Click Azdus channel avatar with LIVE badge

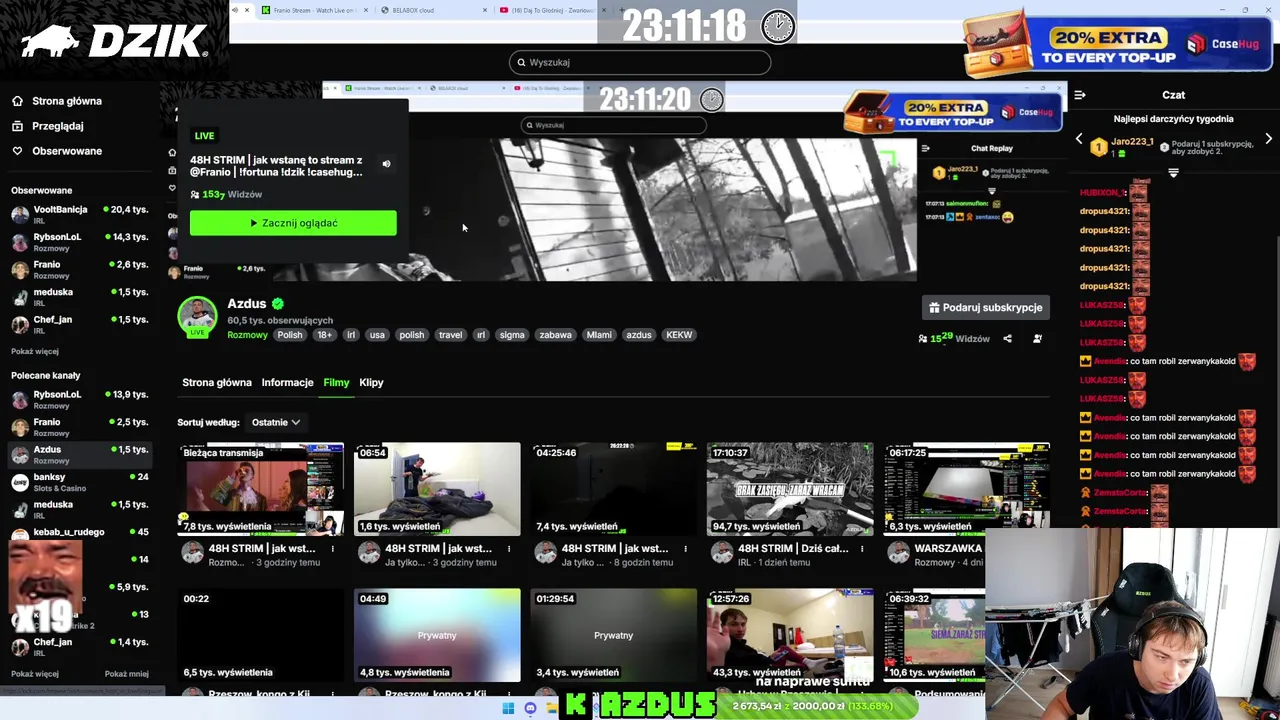197,317
